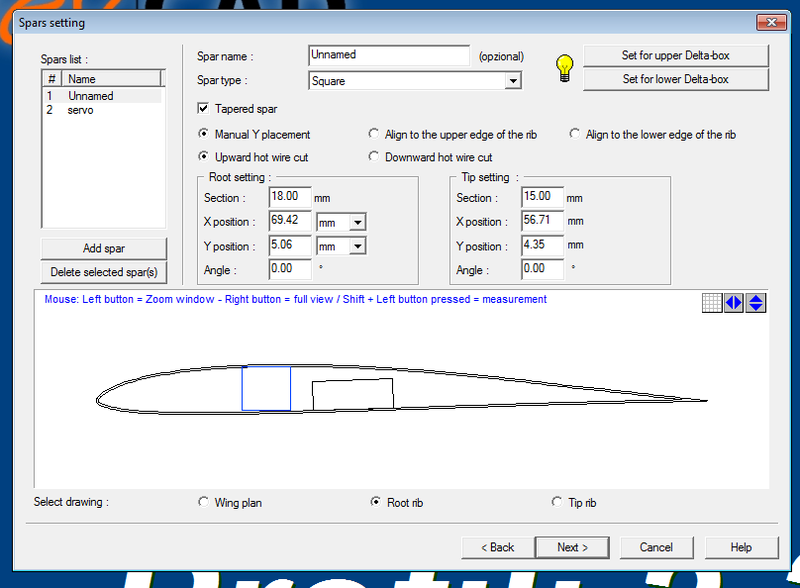Click the Next button
This screenshot has width=800, height=588.
[573, 547]
